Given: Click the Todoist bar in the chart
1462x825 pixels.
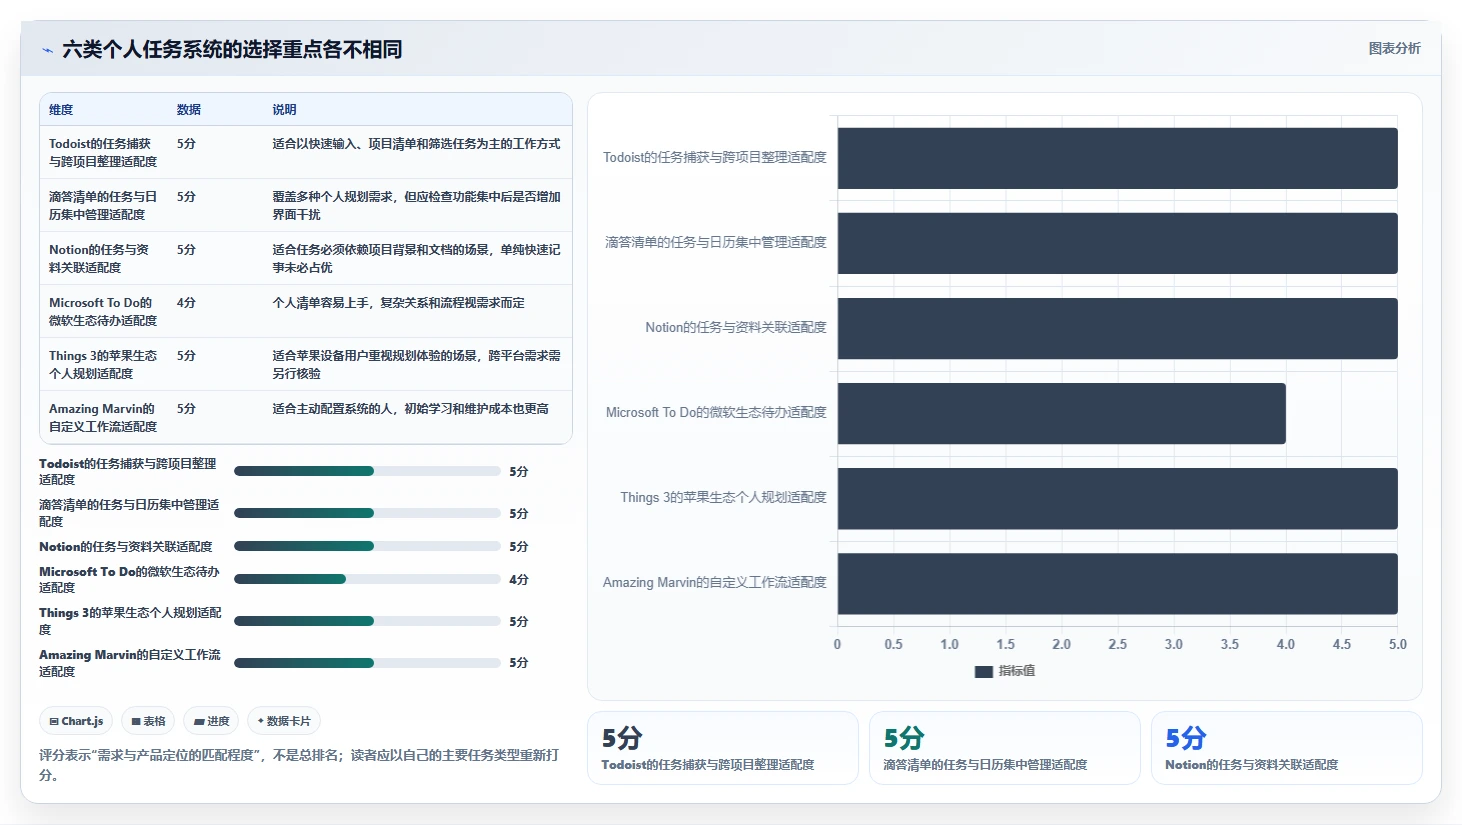Looking at the screenshot, I should click(1117, 158).
